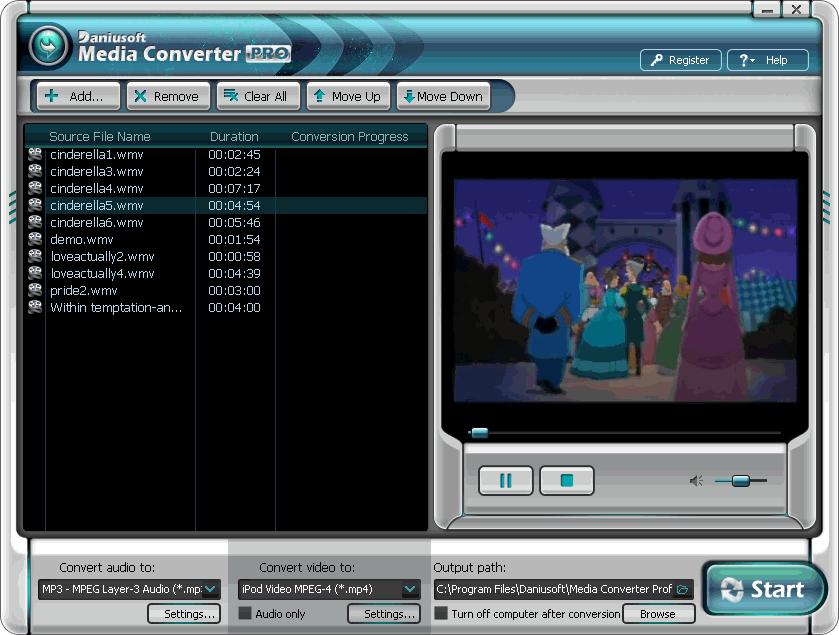Close the Media Converter window
Image resolution: width=839 pixels, height=635 pixels.
point(796,9)
